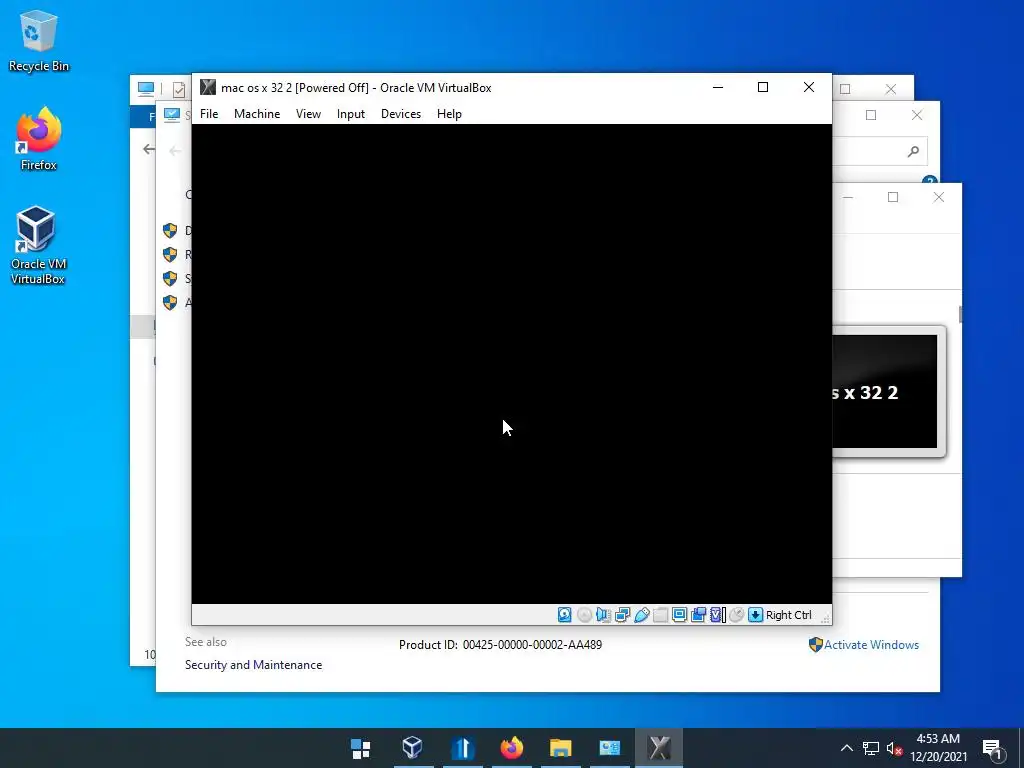Click the VM preview thumbnail in VirtualBox Manager

pyautogui.click(x=885, y=391)
